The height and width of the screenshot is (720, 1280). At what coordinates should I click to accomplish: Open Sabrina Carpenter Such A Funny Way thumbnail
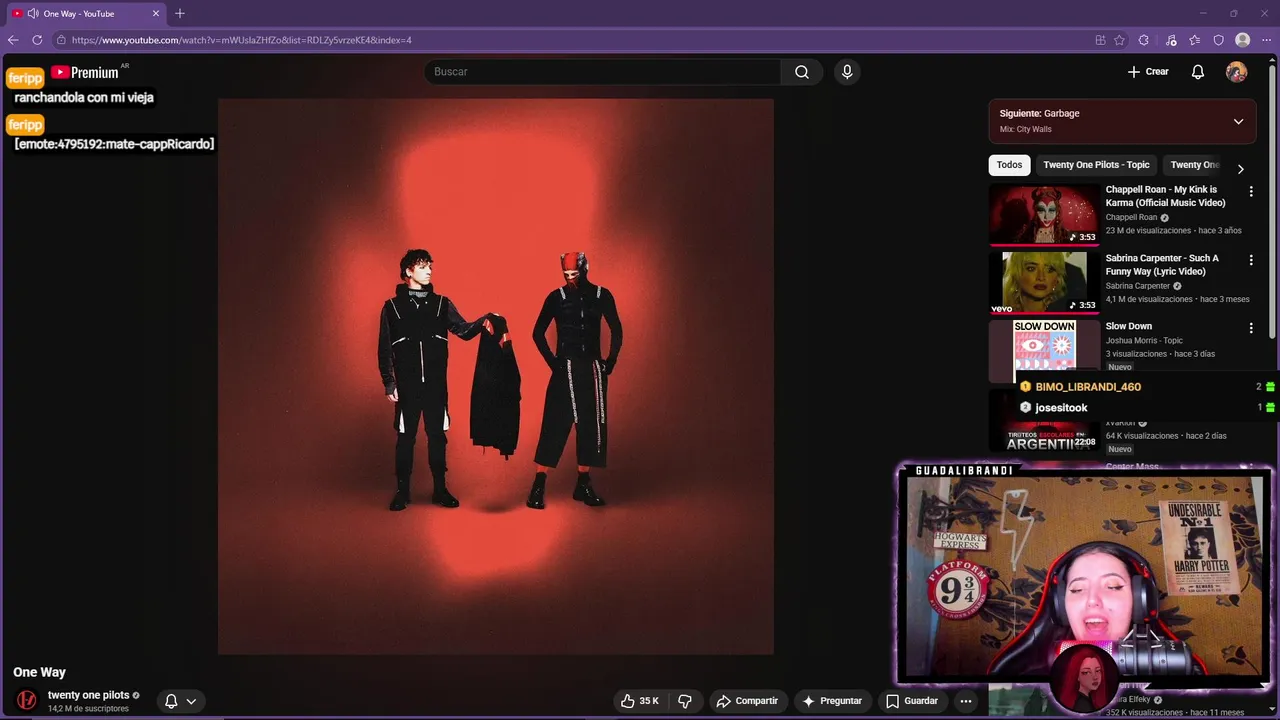click(x=1044, y=283)
